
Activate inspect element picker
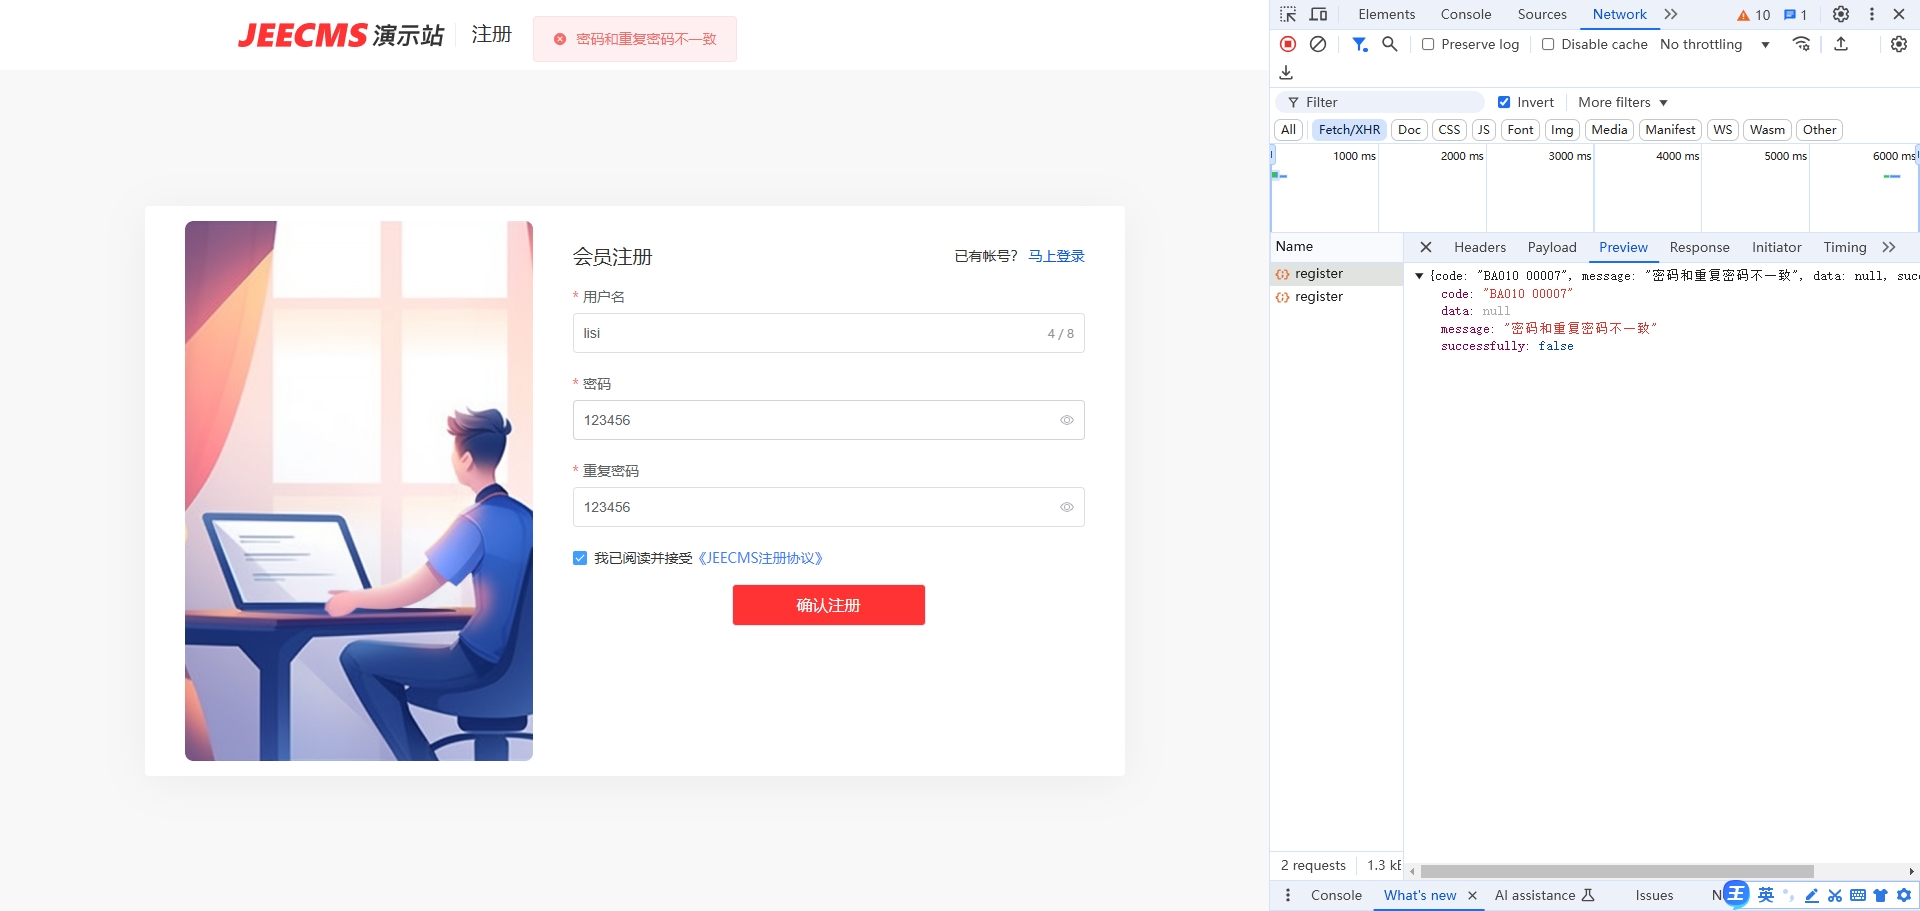pos(1288,14)
